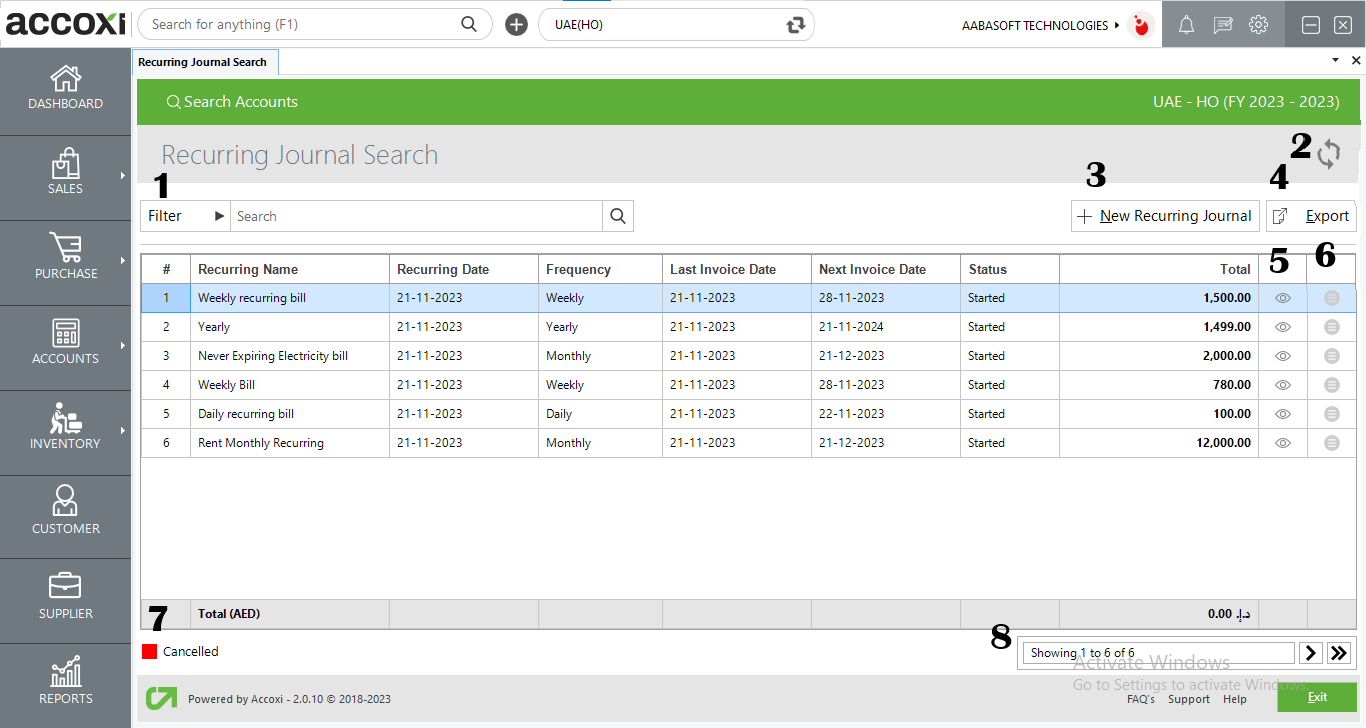Open application settings gear
This screenshot has width=1366, height=728.
1258,24
